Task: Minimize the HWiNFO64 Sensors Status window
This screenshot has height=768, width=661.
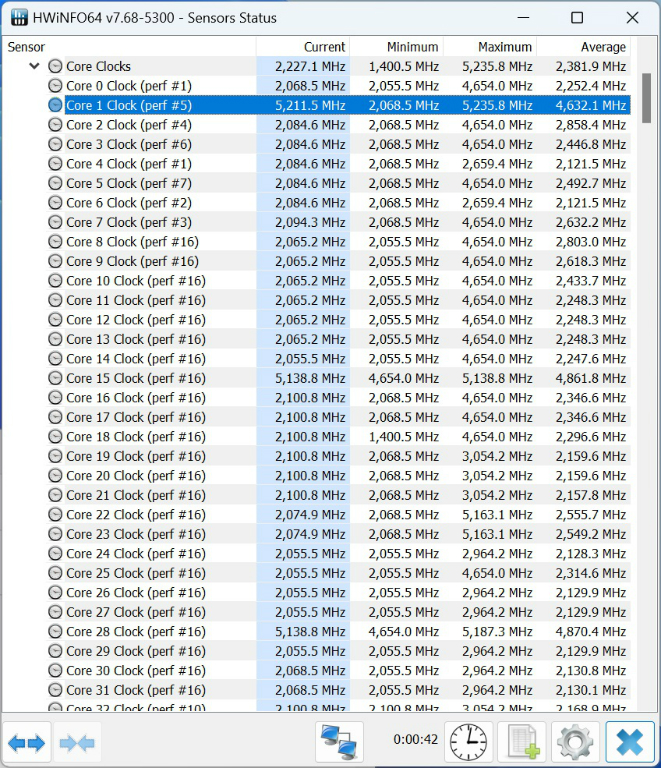Action: point(523,18)
